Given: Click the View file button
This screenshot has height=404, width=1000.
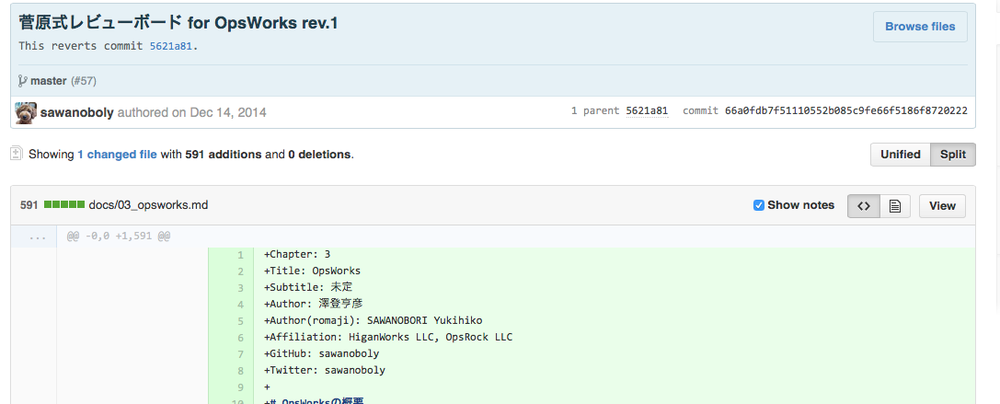Looking at the screenshot, I should tap(942, 206).
